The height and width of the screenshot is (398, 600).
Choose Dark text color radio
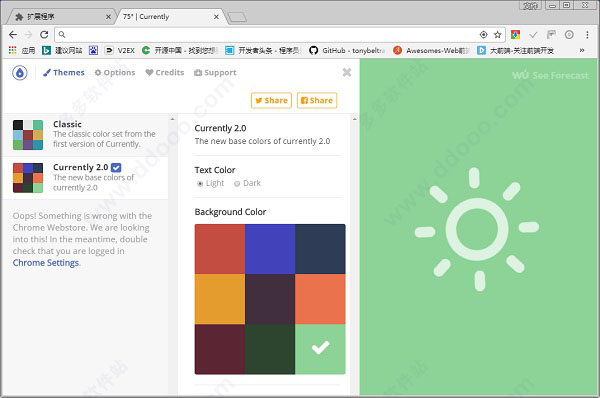(237, 184)
